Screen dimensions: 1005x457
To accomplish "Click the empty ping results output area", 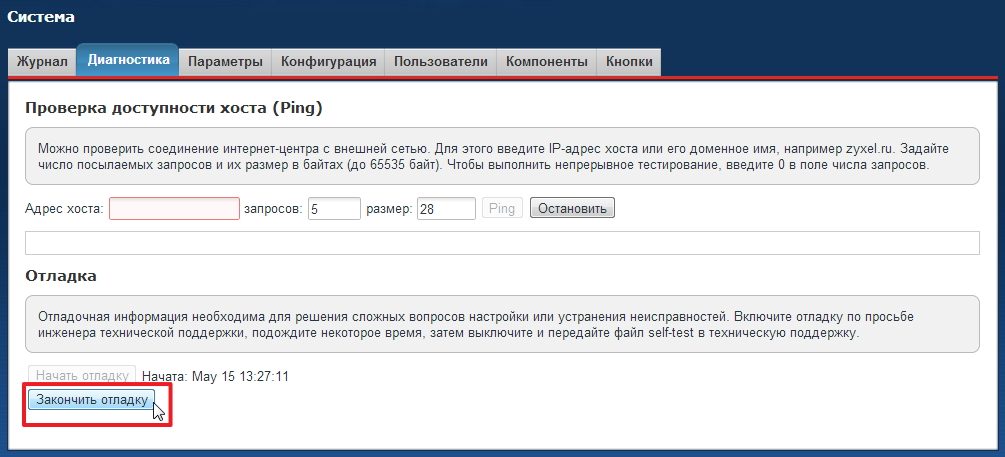I will pos(502,243).
